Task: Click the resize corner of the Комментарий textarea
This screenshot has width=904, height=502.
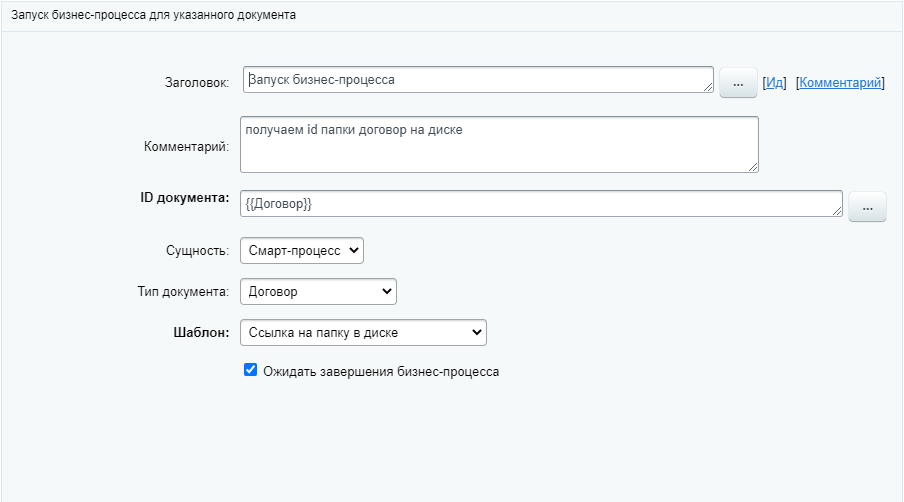Action: point(752,166)
